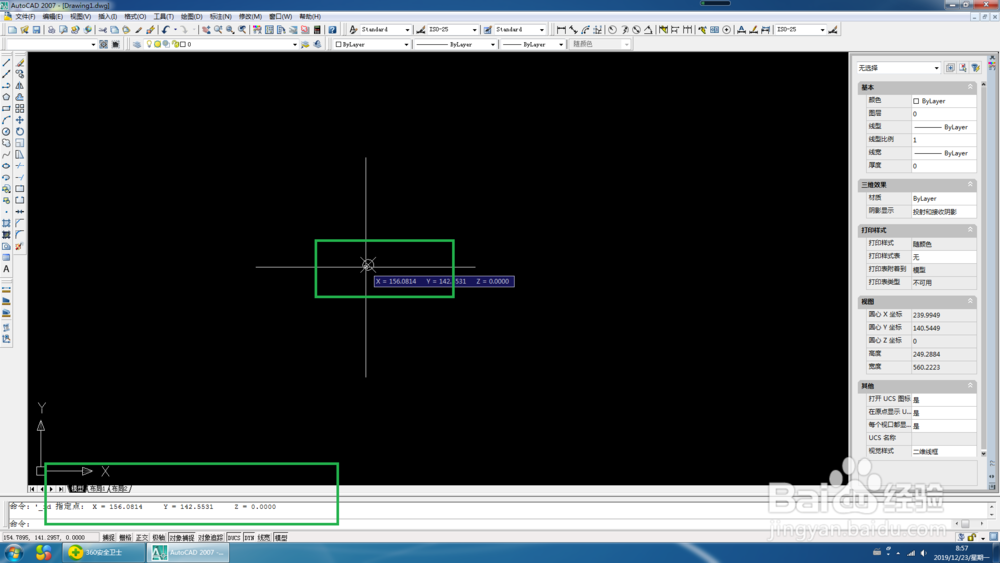Click the Cut scissors icon
Viewport: 1000px width, 563px height.
click(102, 30)
